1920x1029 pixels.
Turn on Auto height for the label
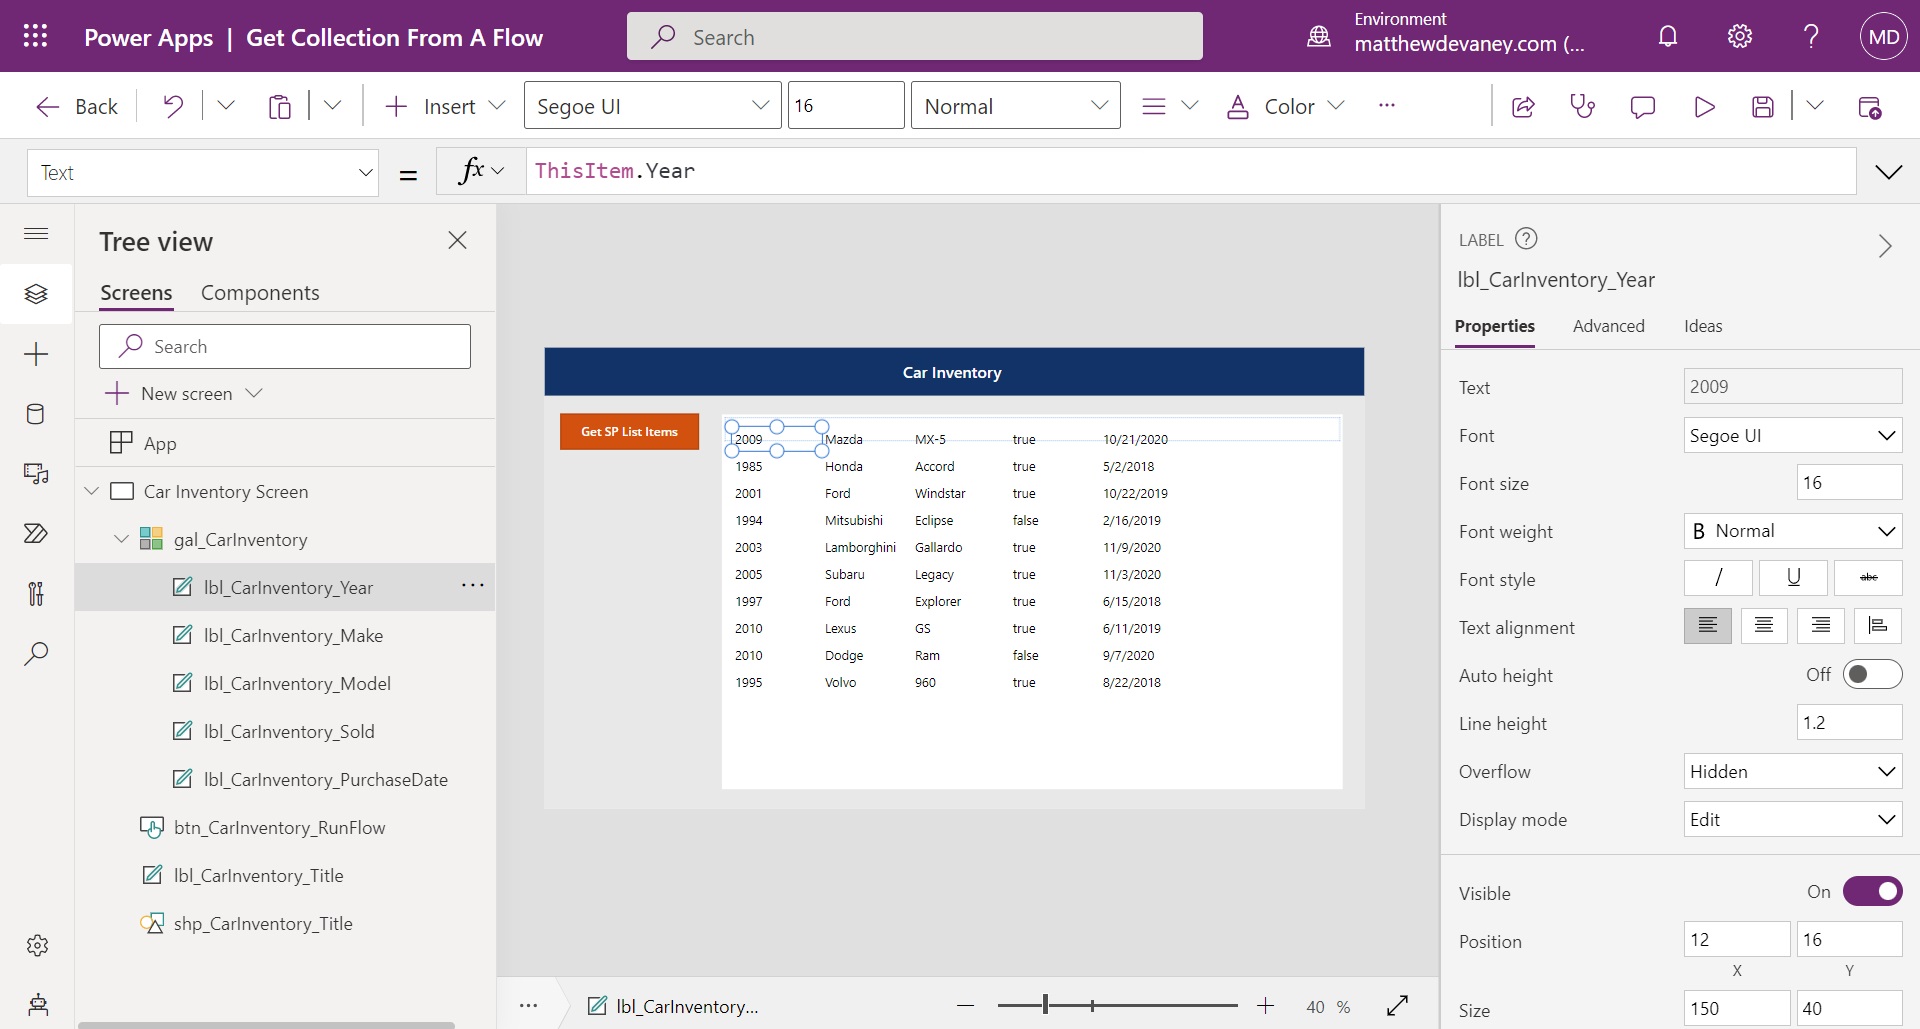(x=1872, y=675)
